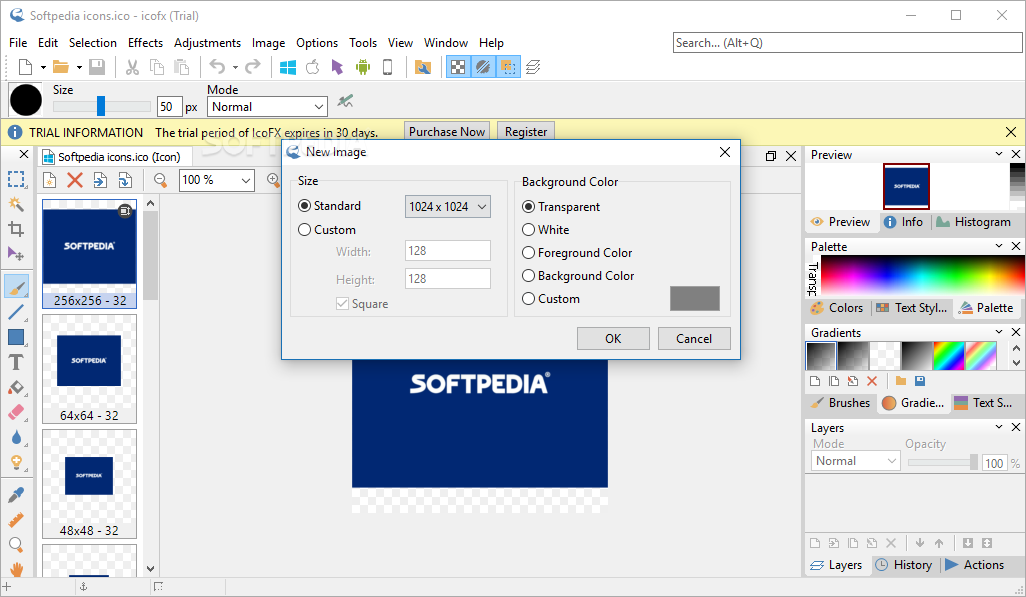Expand the Open file dropdown arrow
Viewport: 1026px width, 597px height.
pos(79,67)
